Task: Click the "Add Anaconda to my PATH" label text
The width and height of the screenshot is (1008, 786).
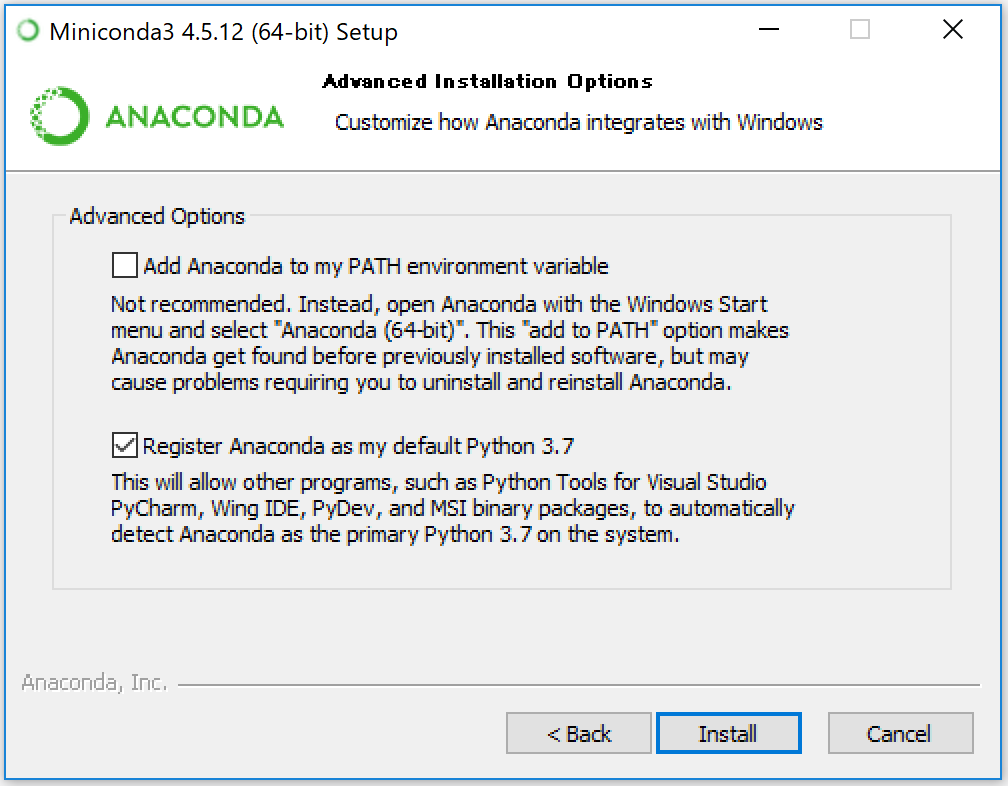Action: pos(375,266)
